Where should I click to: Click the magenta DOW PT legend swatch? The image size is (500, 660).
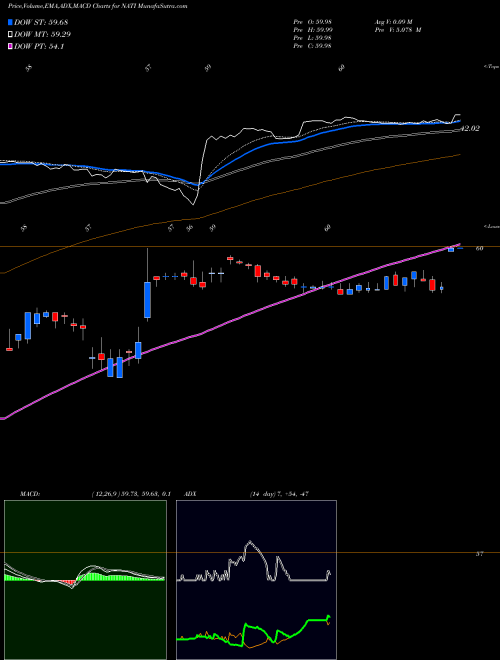click(x=11, y=47)
